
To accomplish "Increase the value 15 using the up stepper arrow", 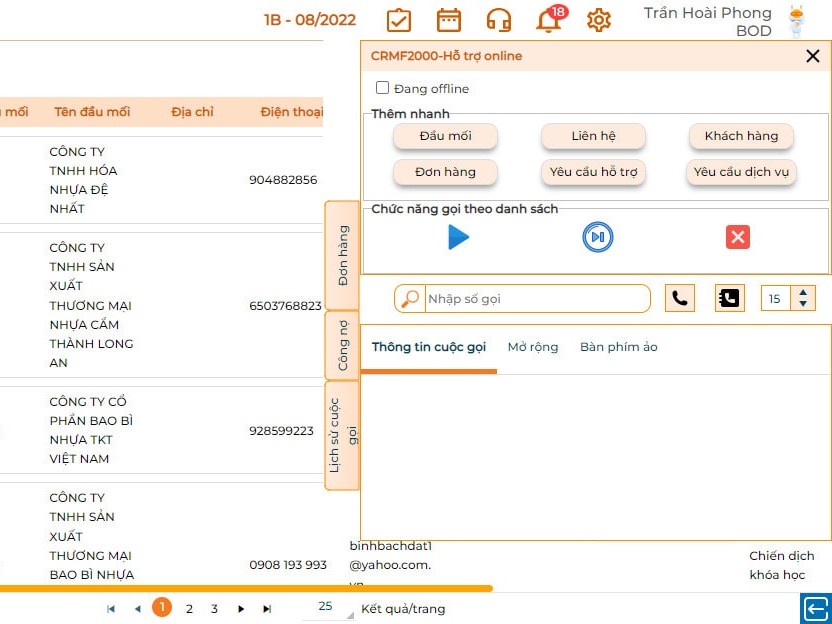I will pos(803,291).
